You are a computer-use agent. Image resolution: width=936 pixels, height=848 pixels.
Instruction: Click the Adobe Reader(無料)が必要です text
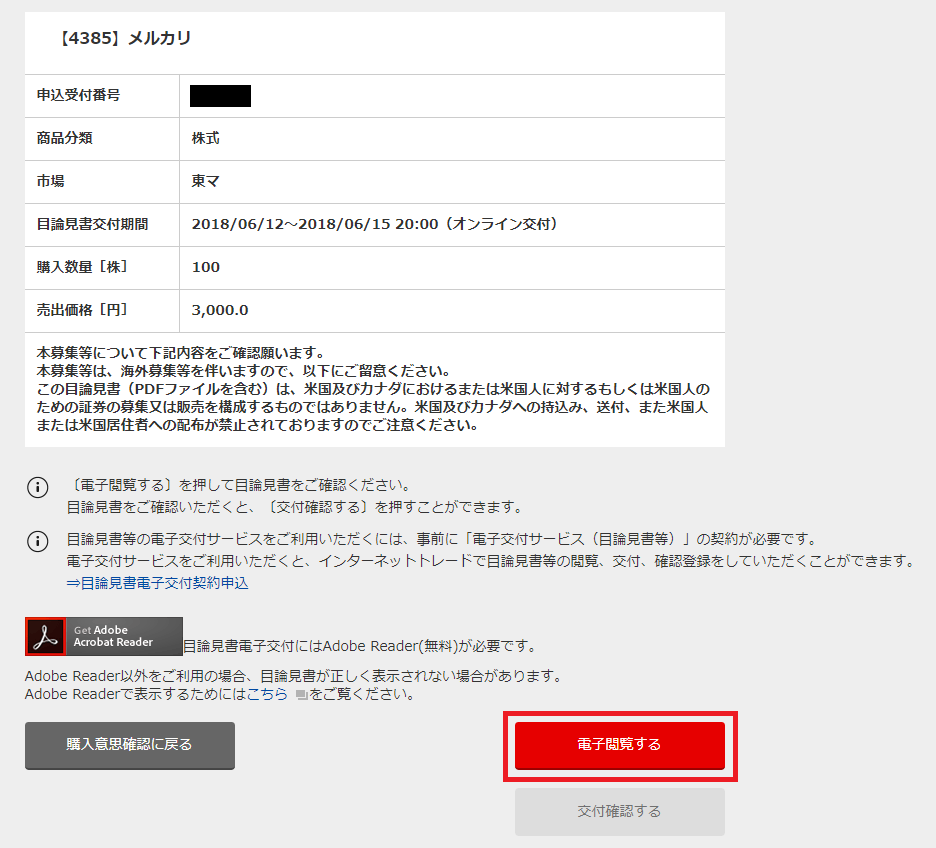362,646
